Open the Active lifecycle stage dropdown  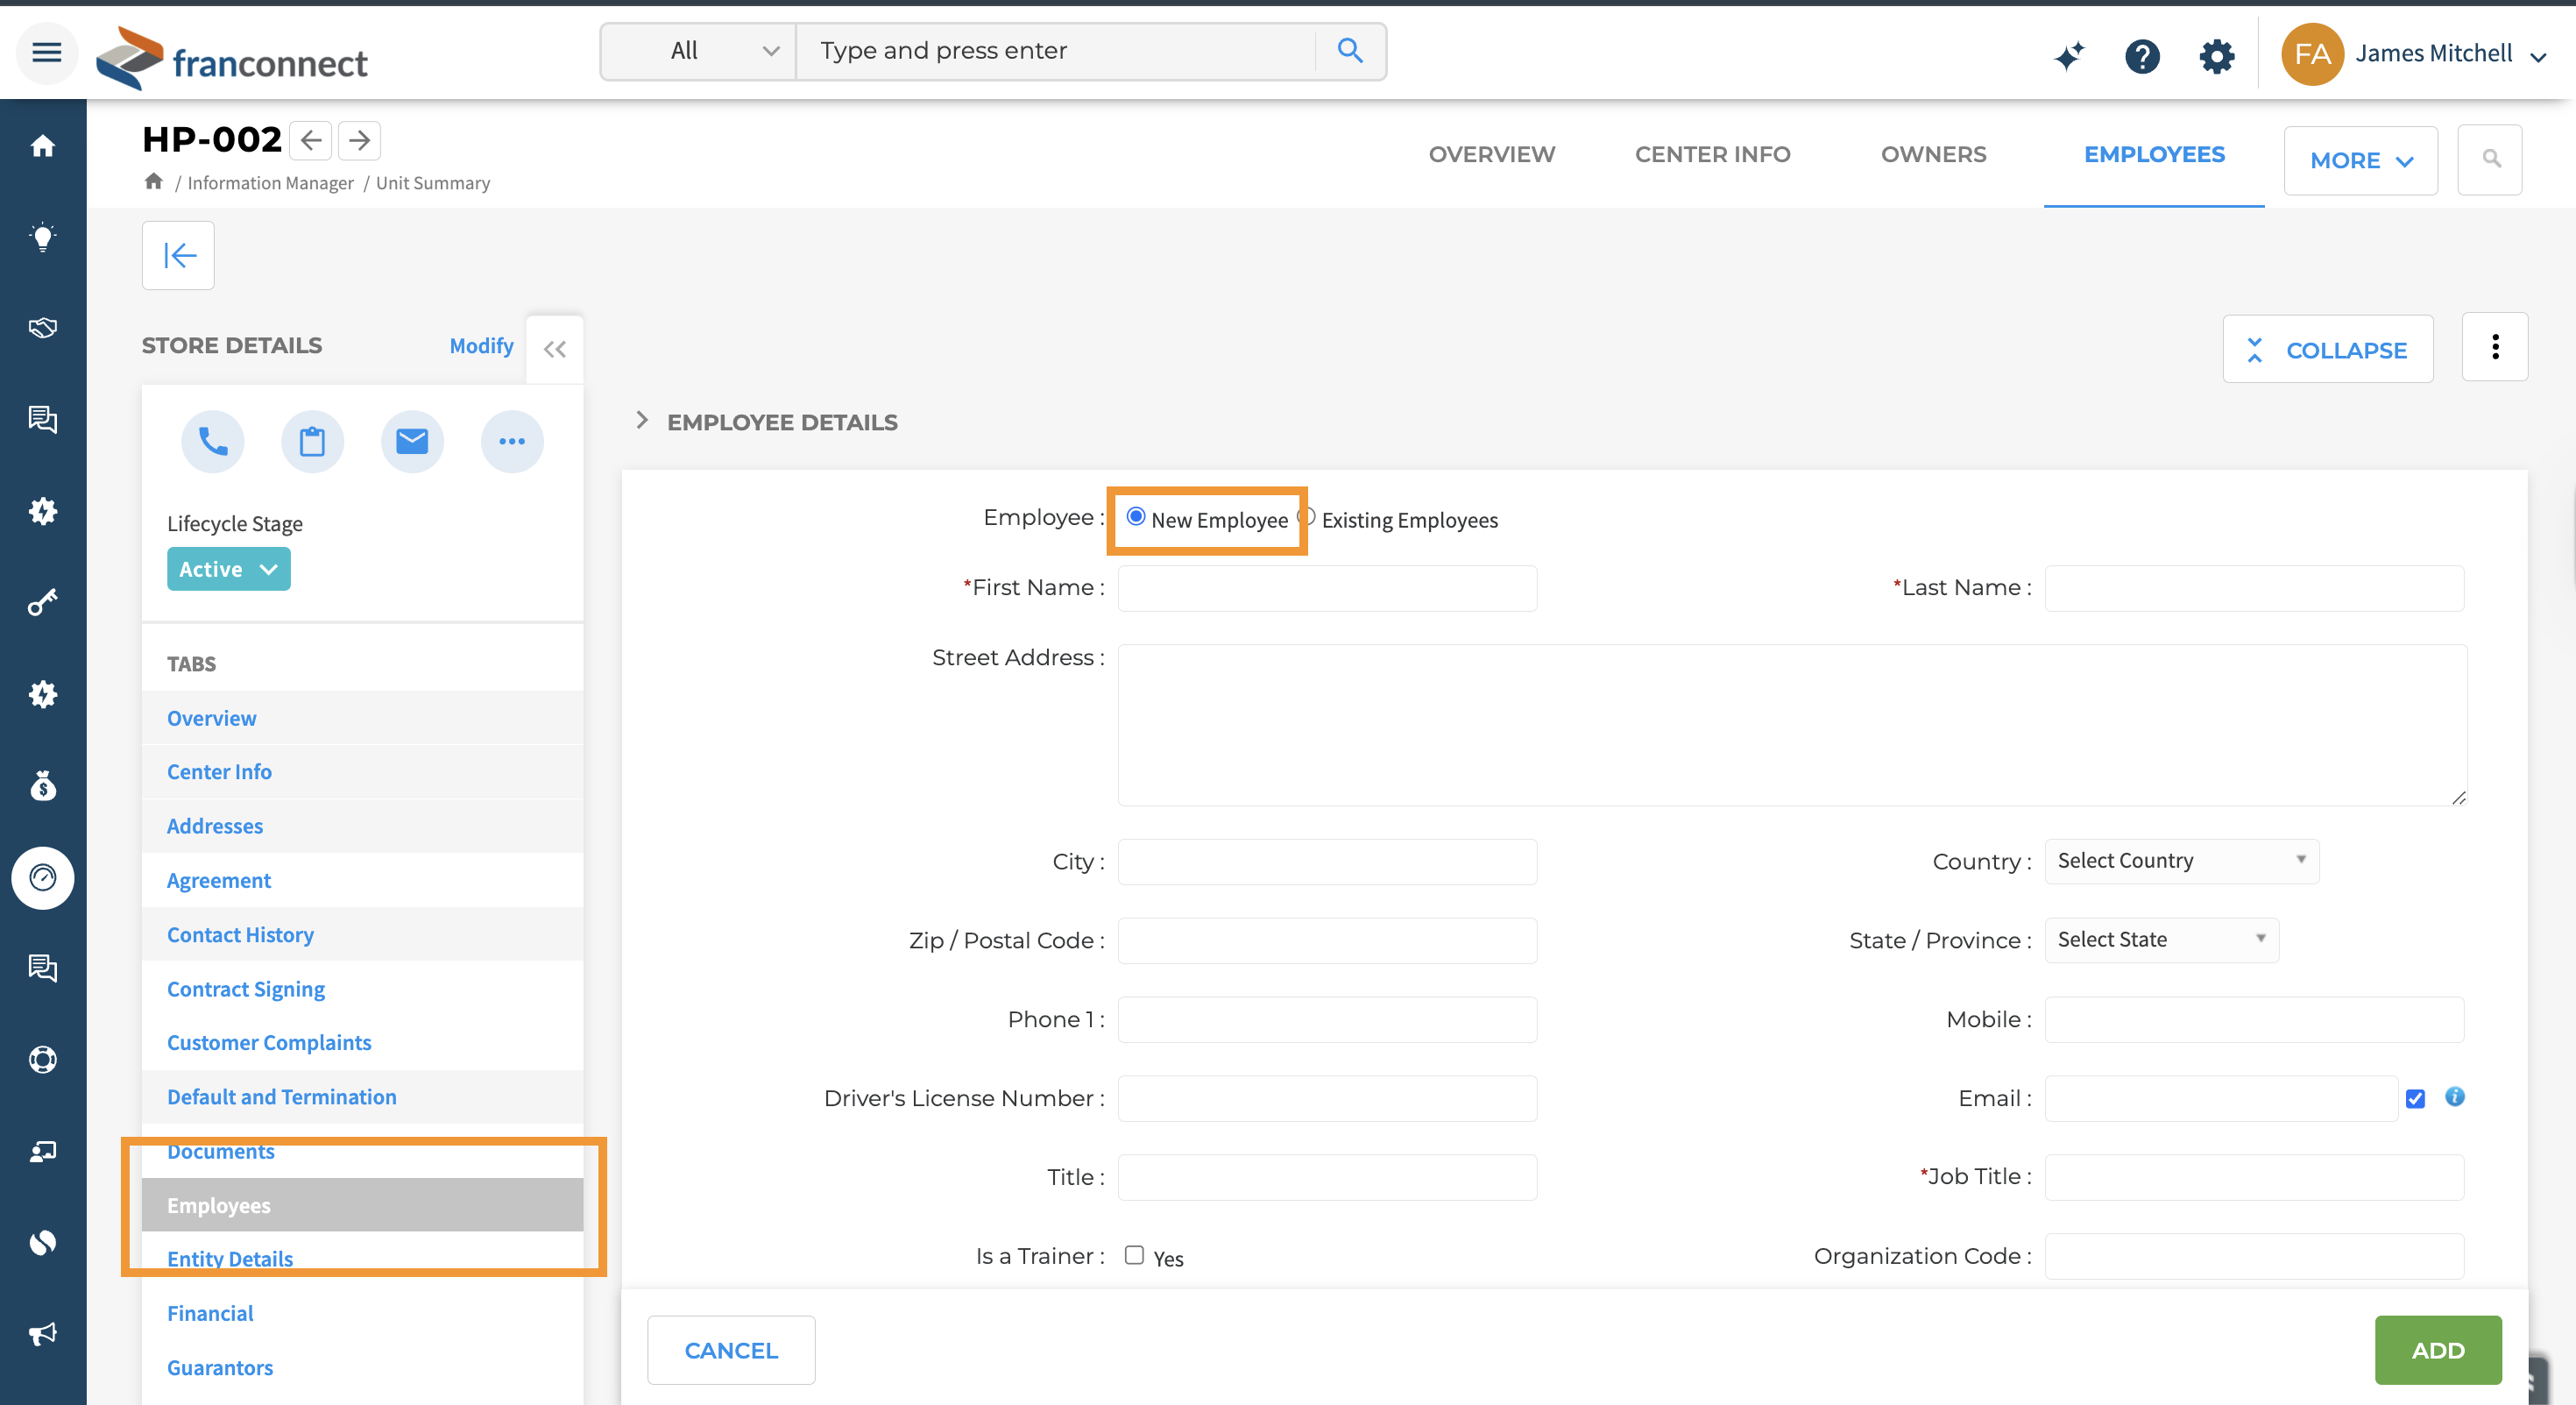[228, 569]
